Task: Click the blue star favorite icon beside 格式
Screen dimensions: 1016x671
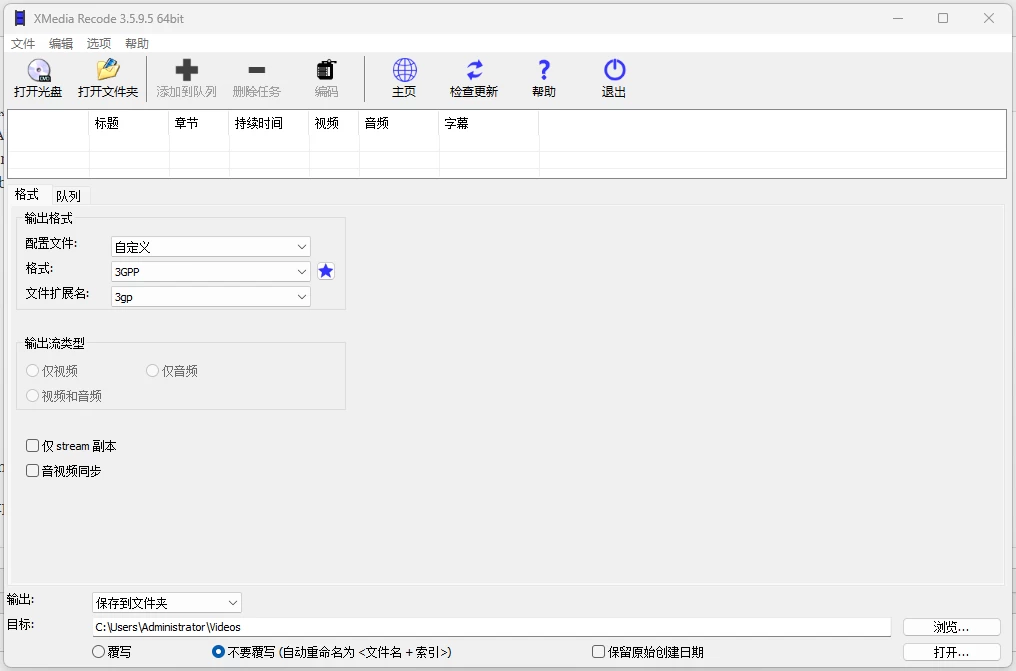Action: [326, 271]
